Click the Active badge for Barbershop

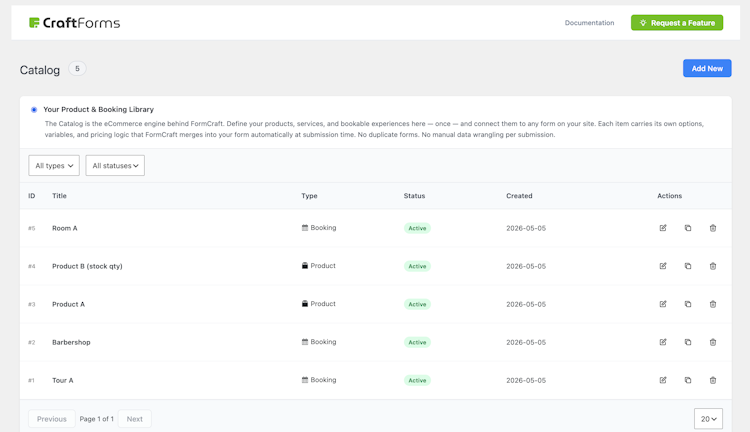point(417,342)
